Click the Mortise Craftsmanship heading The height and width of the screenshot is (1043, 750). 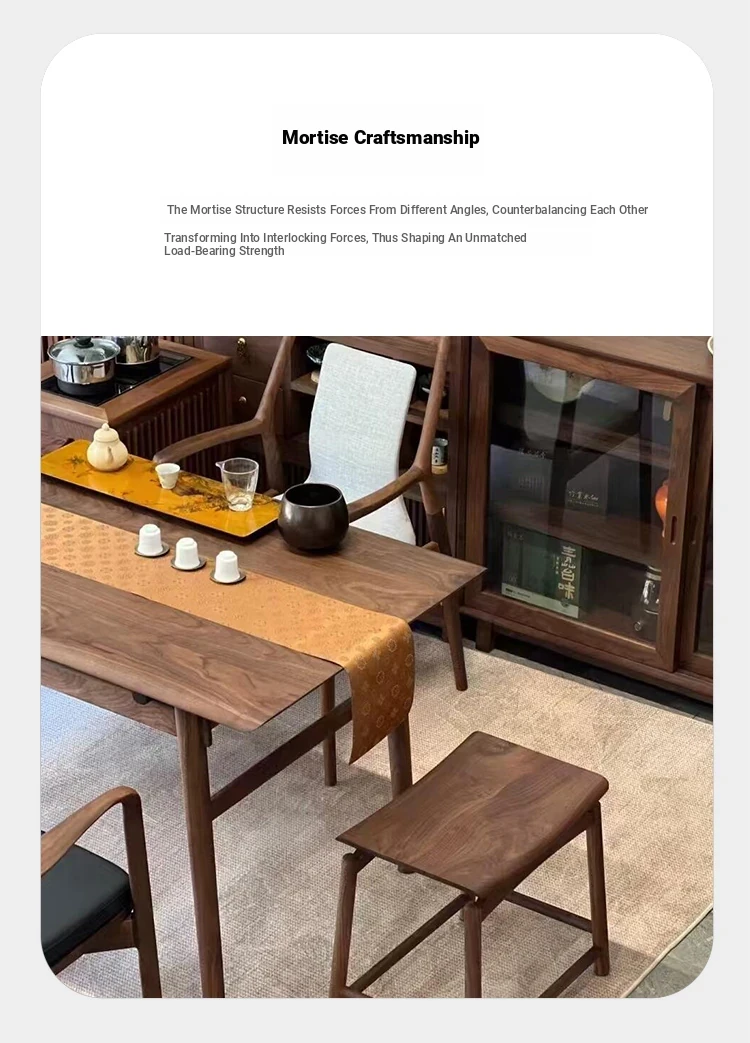380,138
